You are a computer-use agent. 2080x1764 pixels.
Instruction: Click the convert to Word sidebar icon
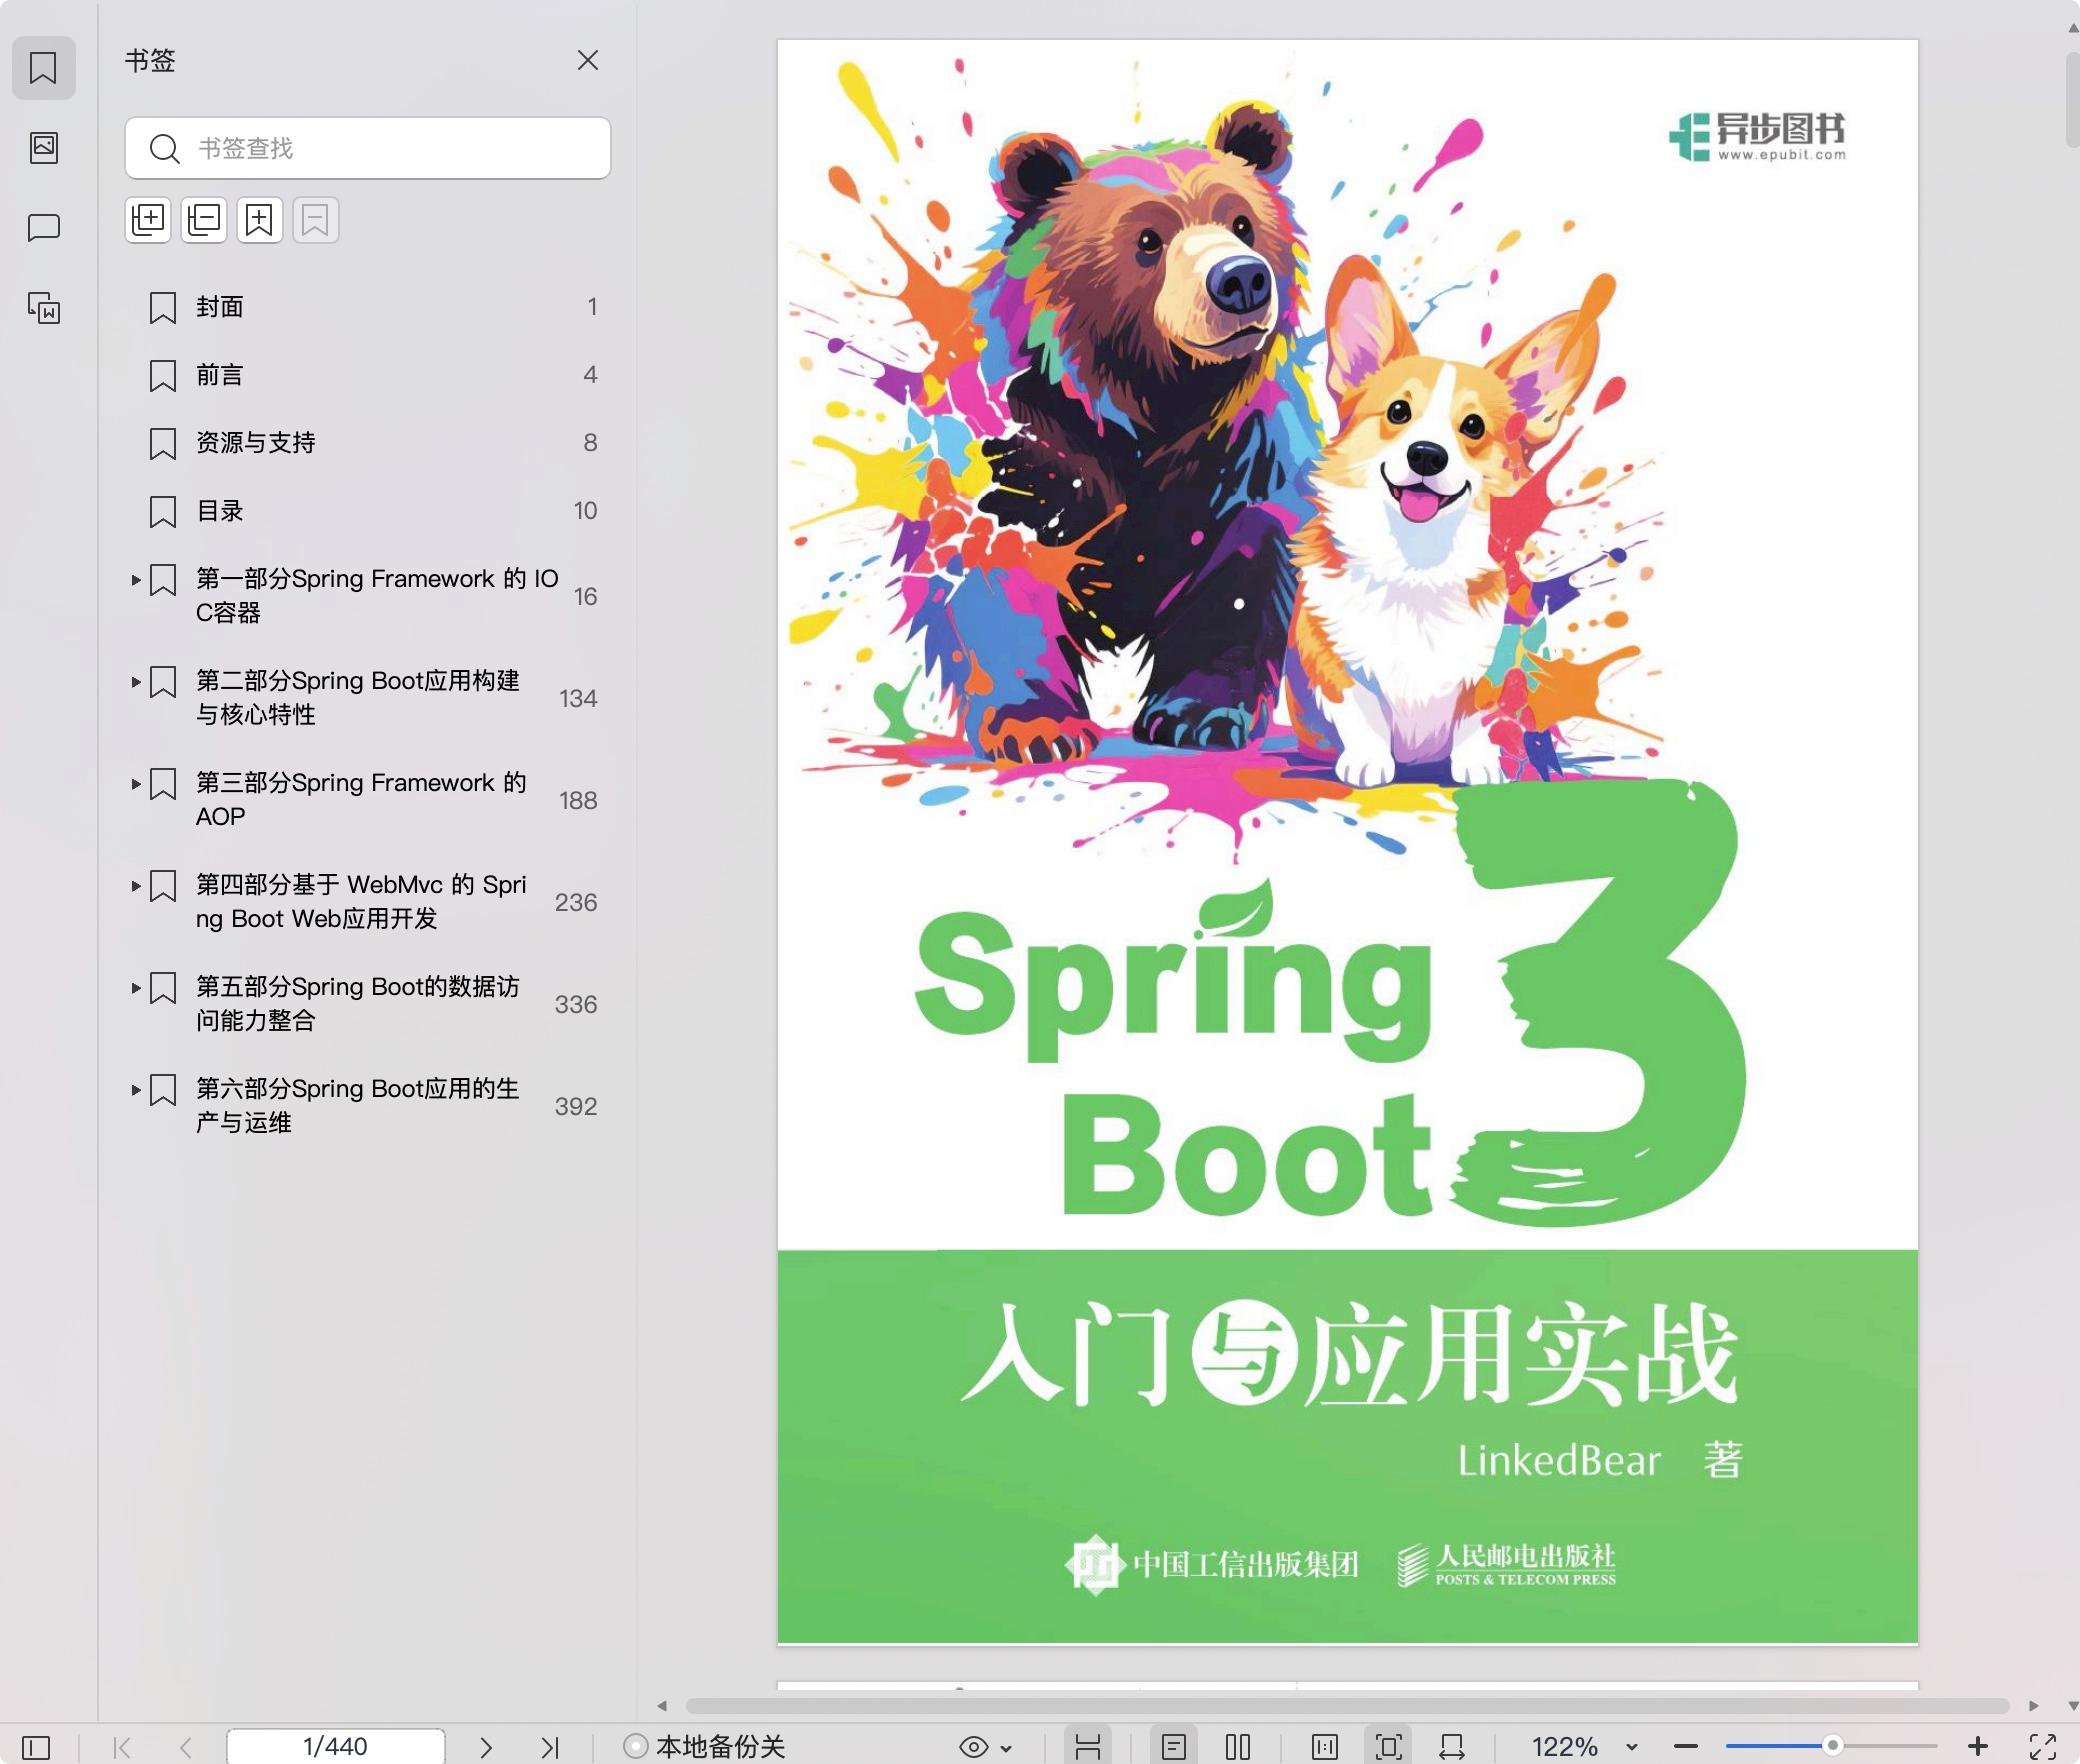point(43,308)
